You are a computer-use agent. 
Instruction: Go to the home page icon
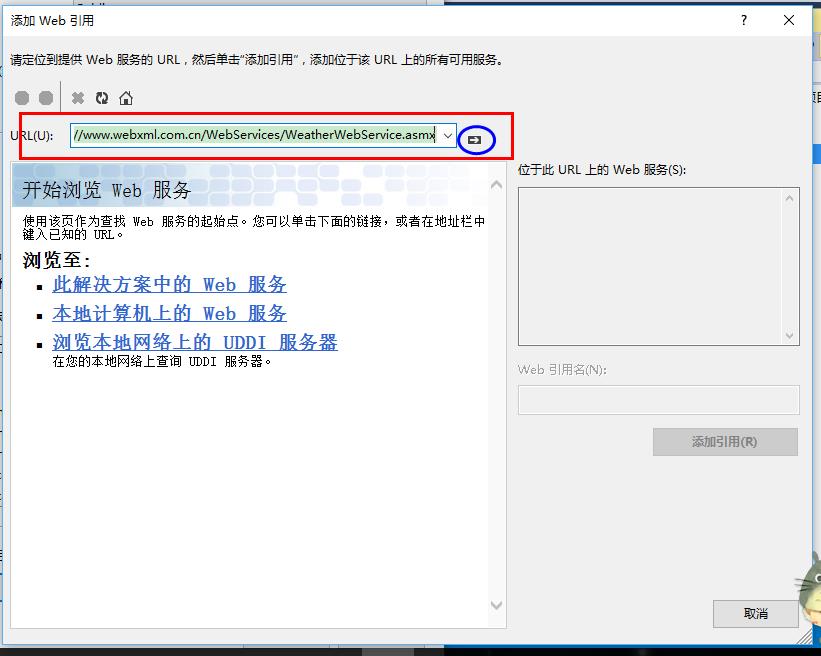click(126, 98)
